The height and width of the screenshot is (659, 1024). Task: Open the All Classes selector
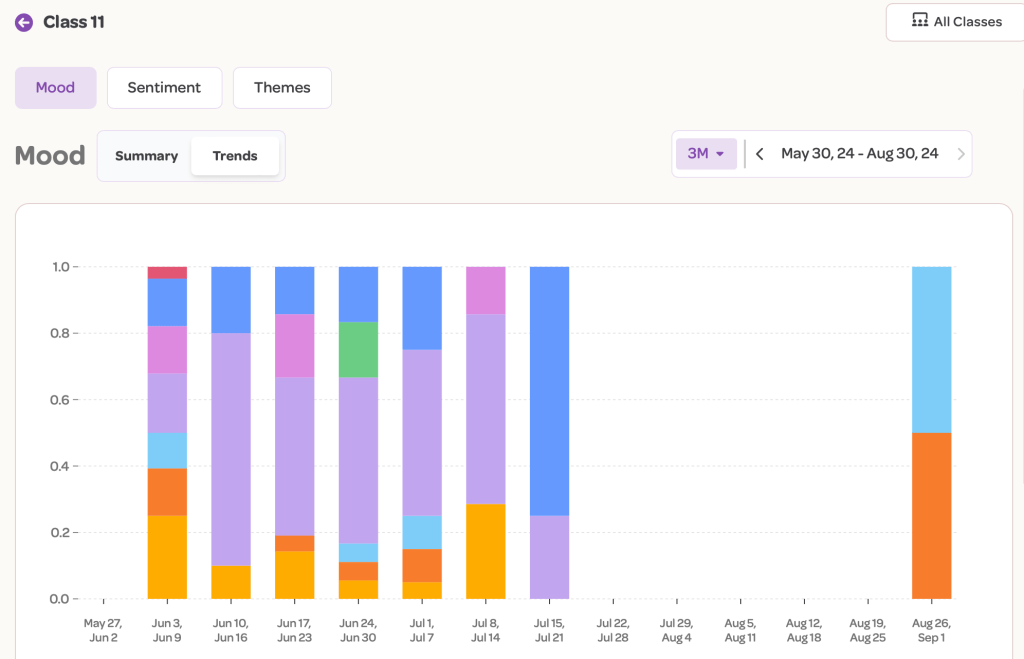tap(955, 22)
